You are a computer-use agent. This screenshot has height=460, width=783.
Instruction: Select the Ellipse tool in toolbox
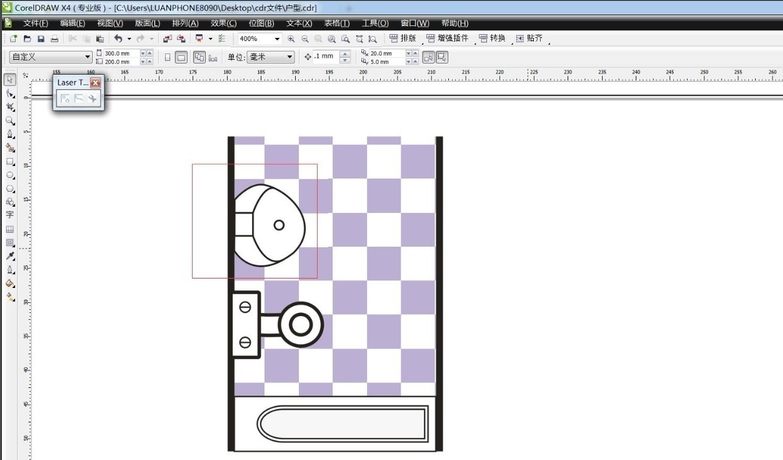(10, 174)
